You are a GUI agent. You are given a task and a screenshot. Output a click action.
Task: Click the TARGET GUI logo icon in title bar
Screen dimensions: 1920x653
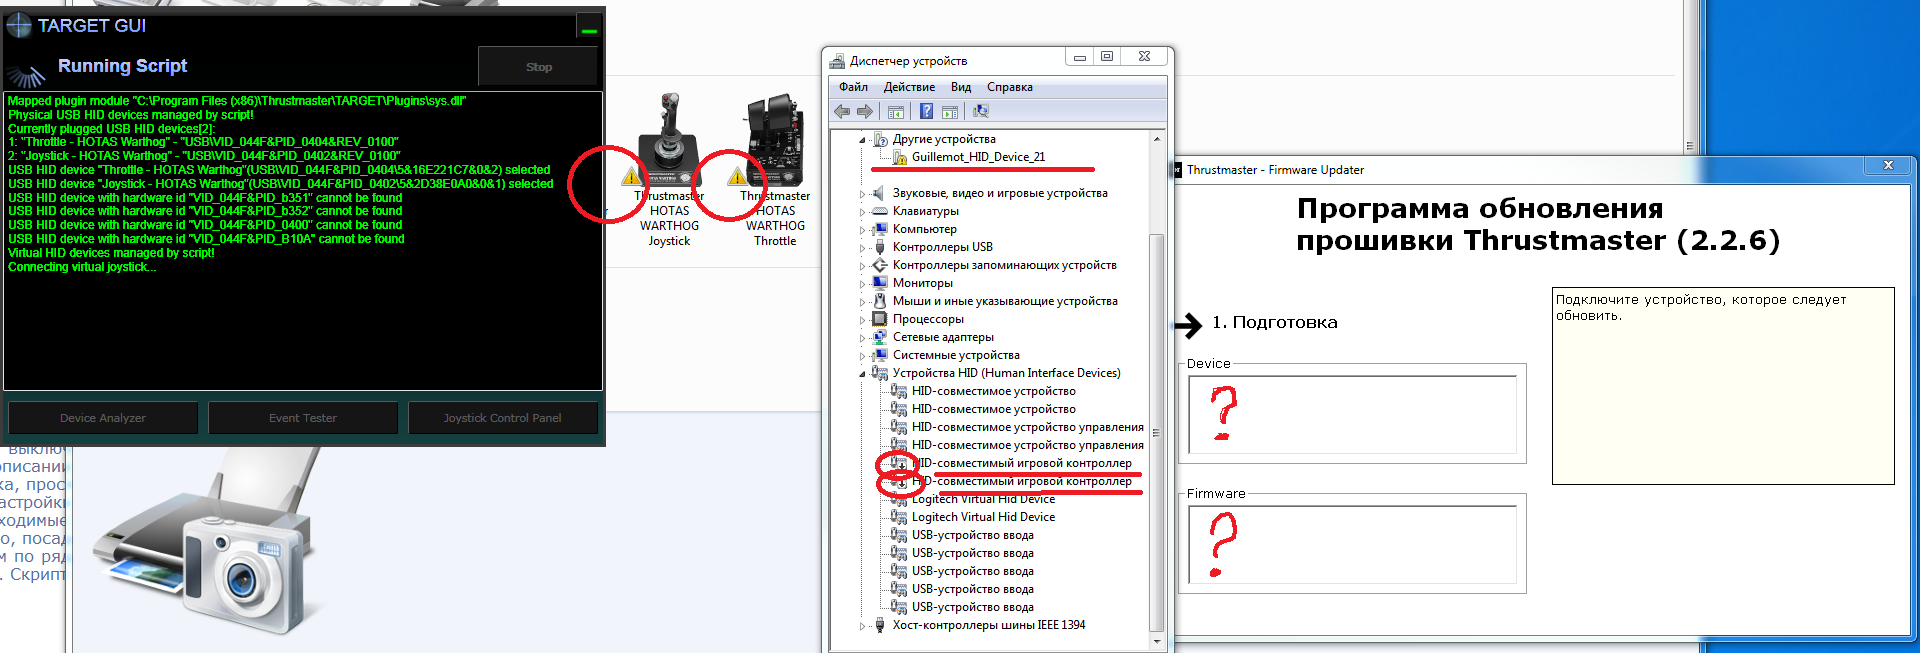click(19, 25)
